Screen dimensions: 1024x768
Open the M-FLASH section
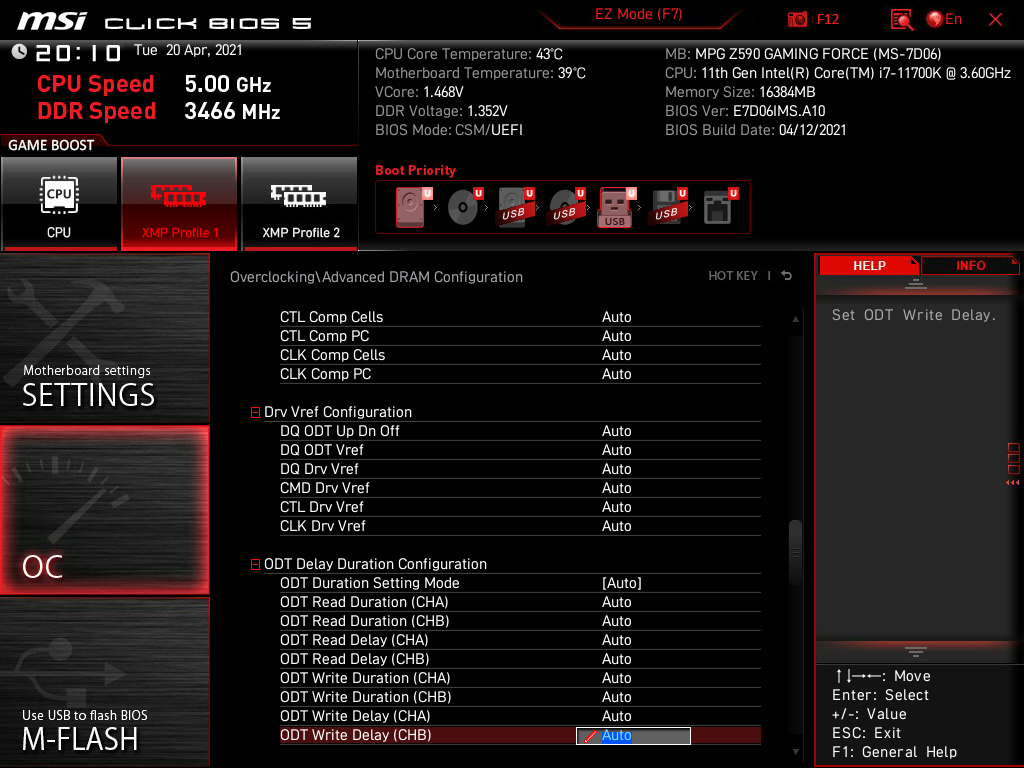pos(104,682)
